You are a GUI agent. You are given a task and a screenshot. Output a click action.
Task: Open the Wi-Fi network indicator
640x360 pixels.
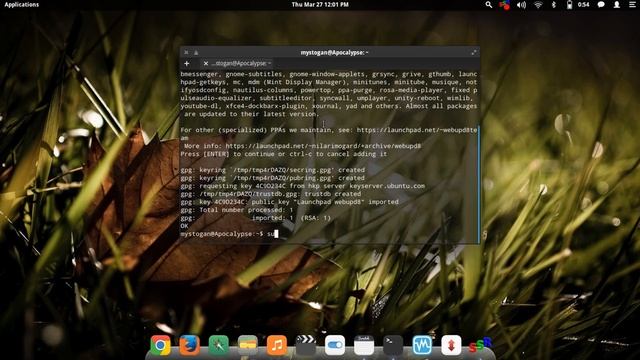pyautogui.click(x=538, y=4)
